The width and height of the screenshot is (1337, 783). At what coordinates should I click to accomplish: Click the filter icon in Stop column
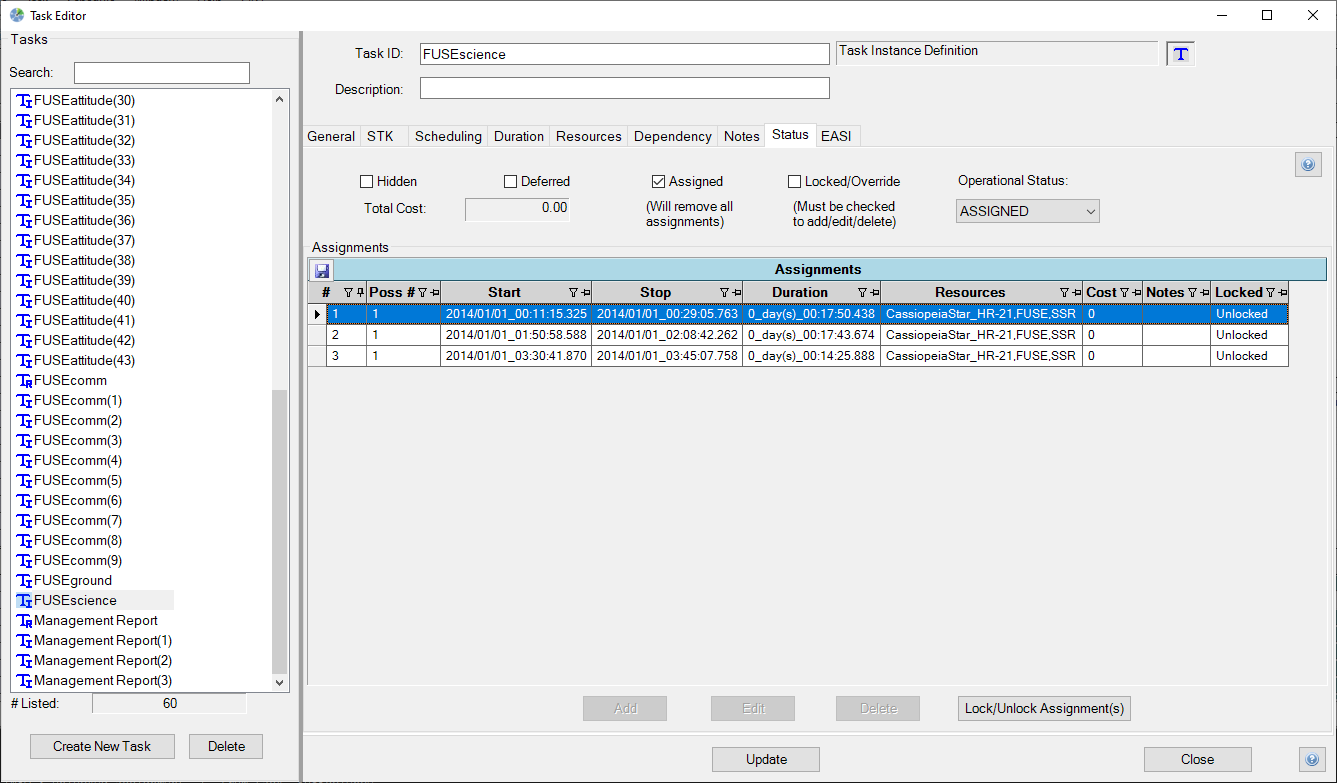pyautogui.click(x=724, y=293)
